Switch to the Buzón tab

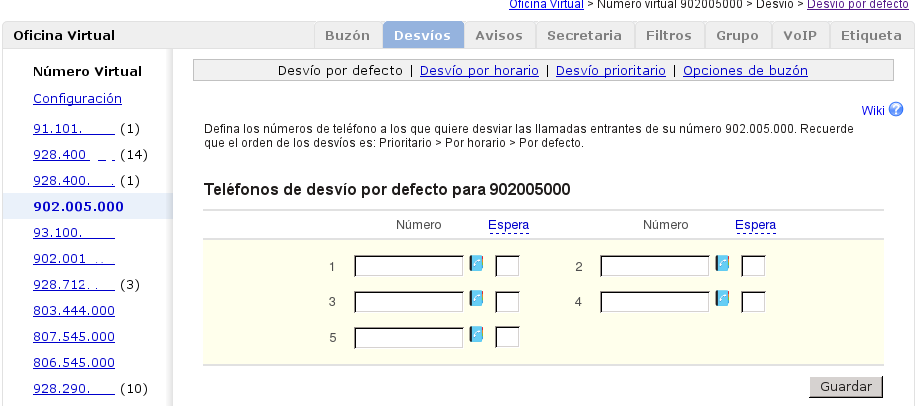348,36
